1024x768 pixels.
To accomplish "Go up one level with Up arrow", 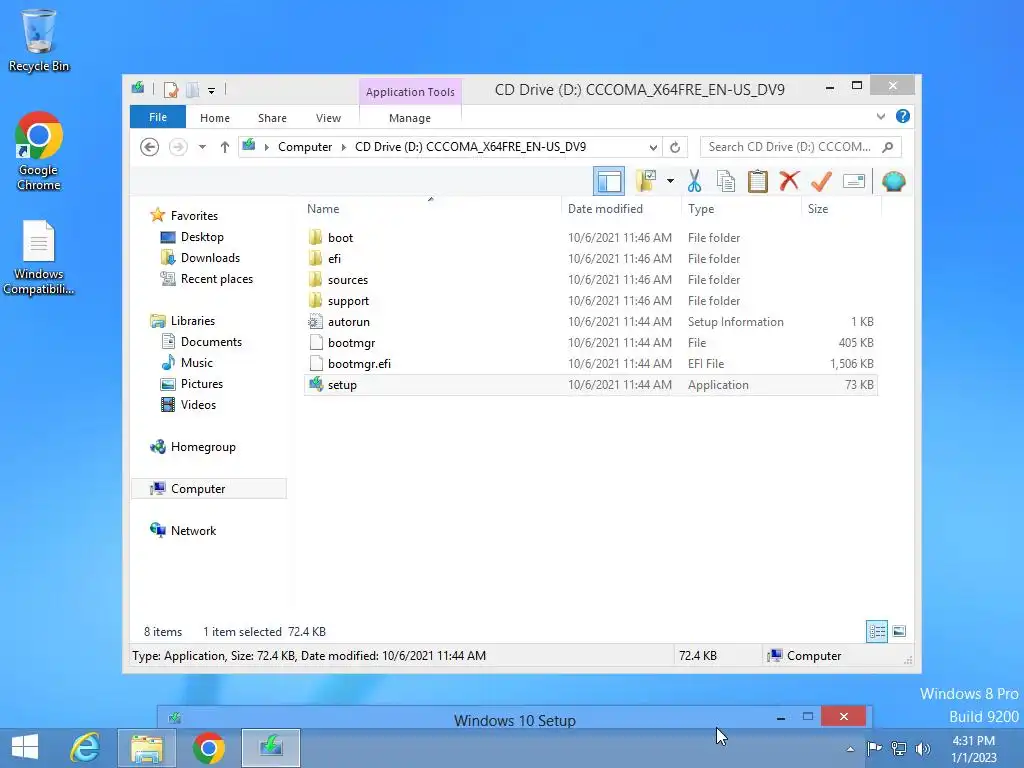I will [225, 147].
